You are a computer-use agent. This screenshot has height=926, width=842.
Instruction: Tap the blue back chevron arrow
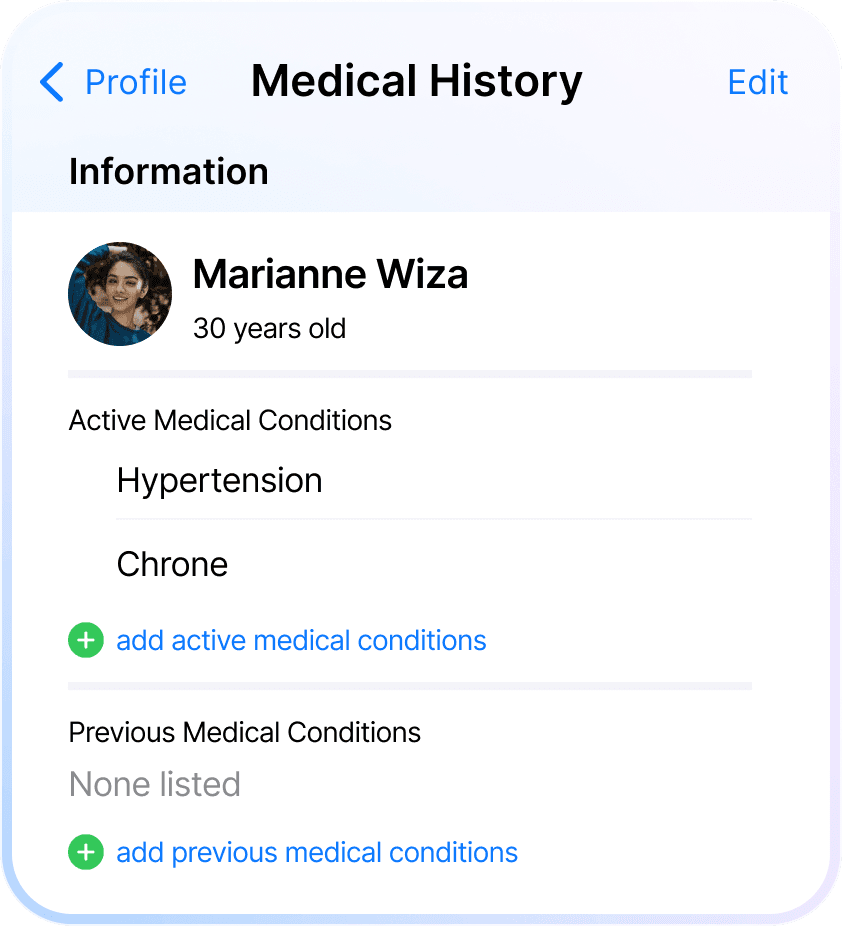tap(52, 81)
